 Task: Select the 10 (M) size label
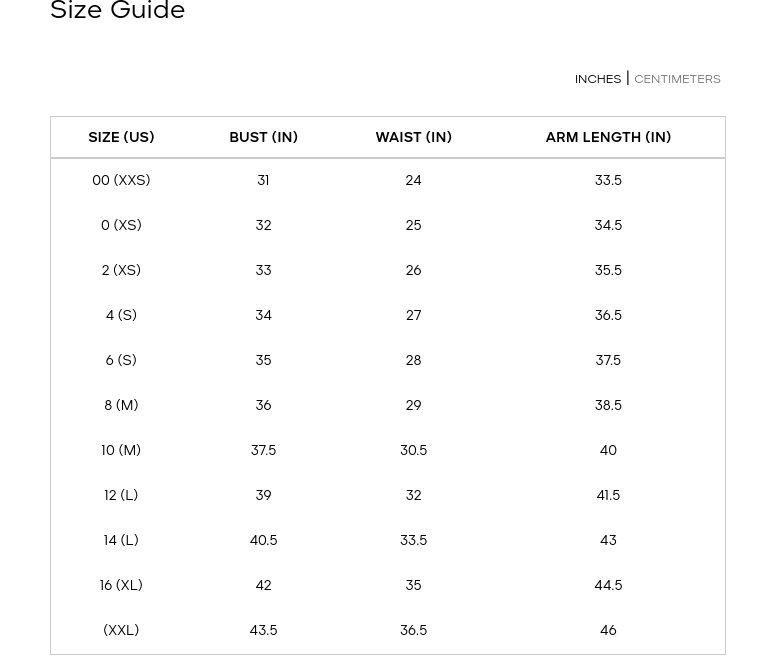(121, 450)
